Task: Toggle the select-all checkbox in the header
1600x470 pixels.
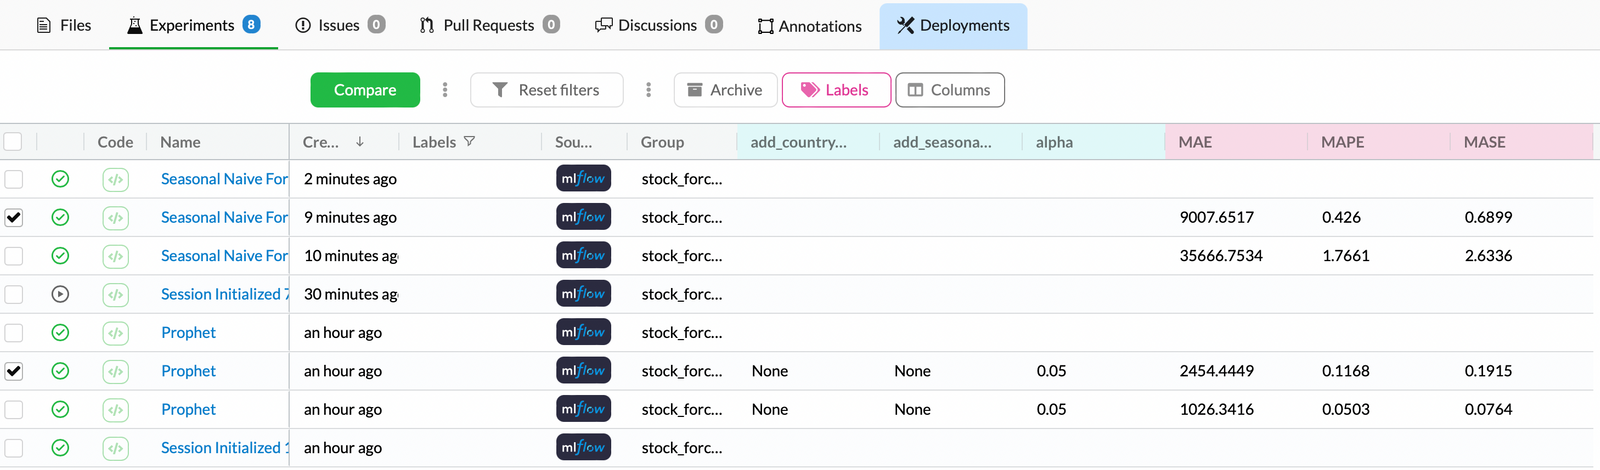Action: tap(14, 142)
